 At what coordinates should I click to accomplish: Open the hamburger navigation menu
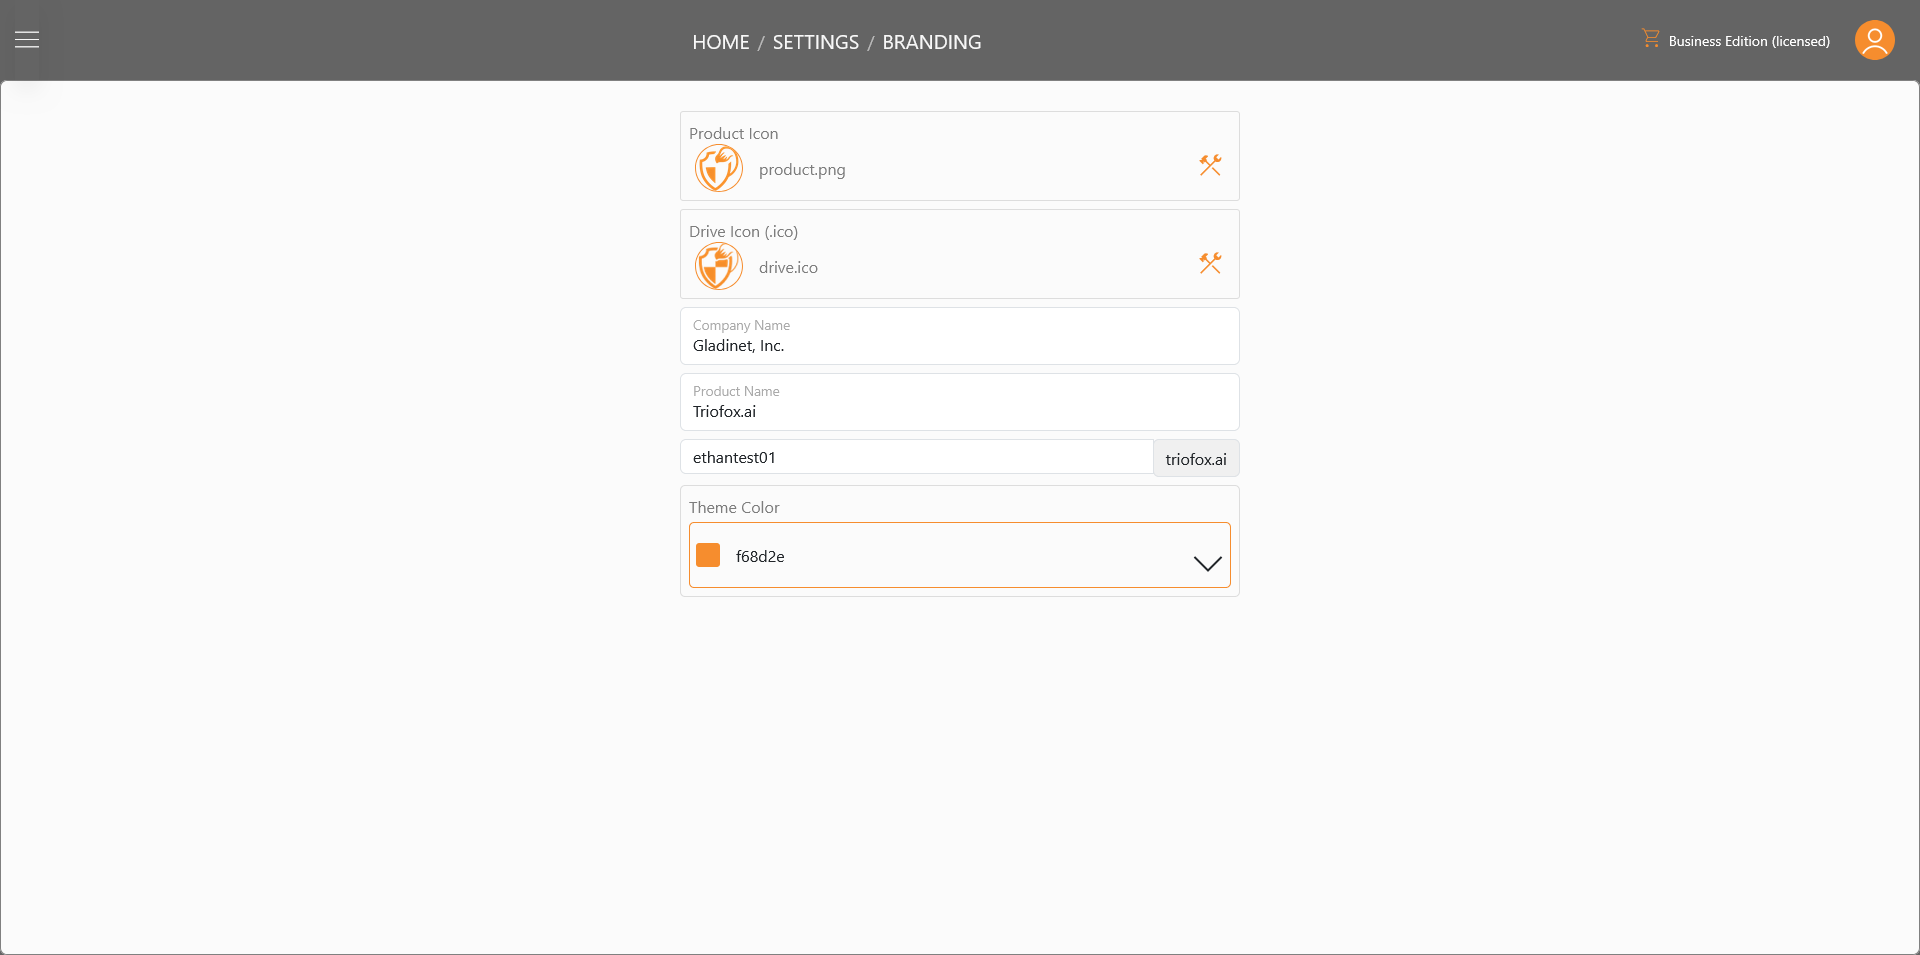click(27, 40)
